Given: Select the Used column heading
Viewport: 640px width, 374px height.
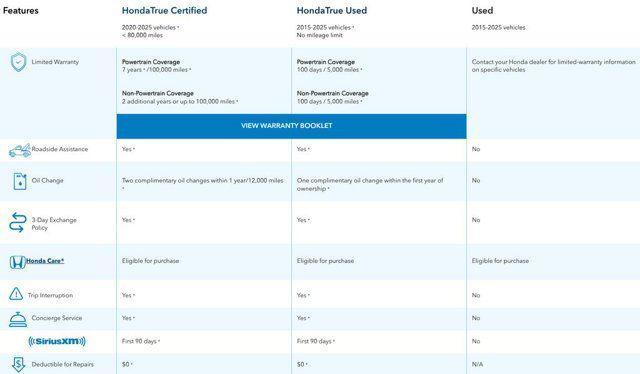Looking at the screenshot, I should [x=482, y=11].
